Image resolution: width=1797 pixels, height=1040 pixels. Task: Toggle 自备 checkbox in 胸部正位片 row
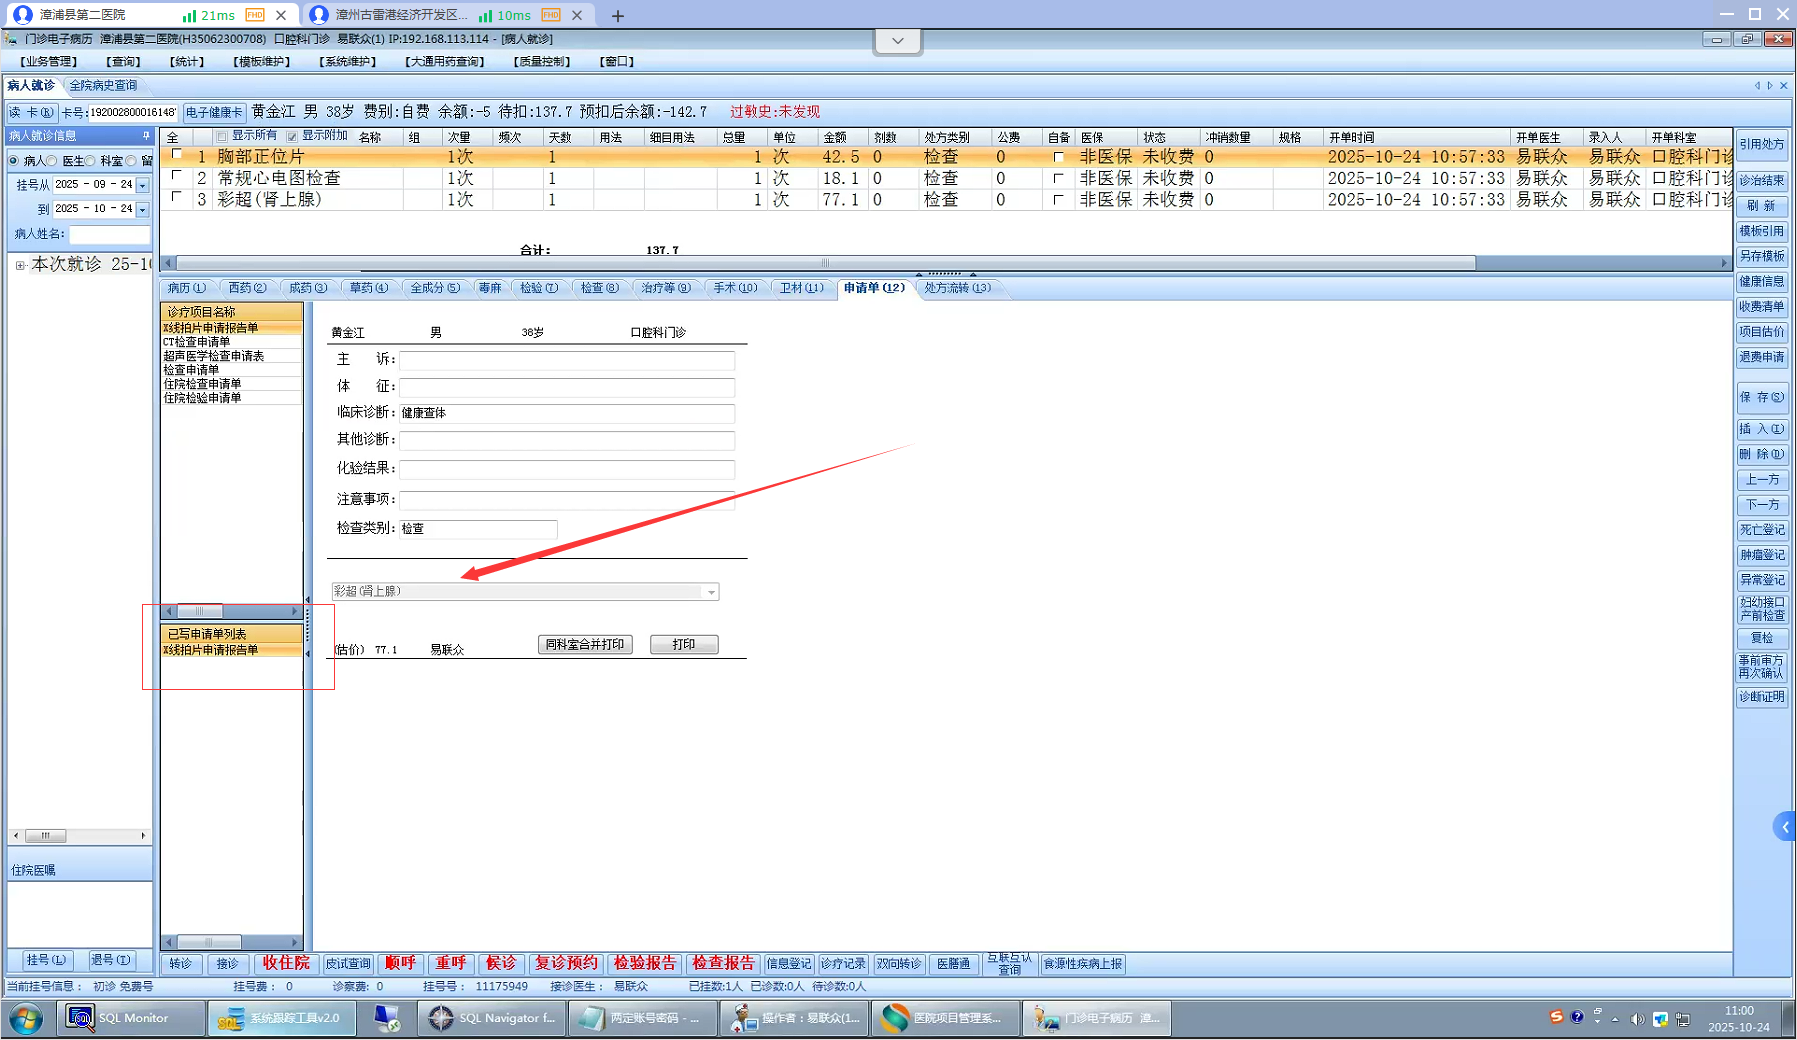click(x=1058, y=157)
